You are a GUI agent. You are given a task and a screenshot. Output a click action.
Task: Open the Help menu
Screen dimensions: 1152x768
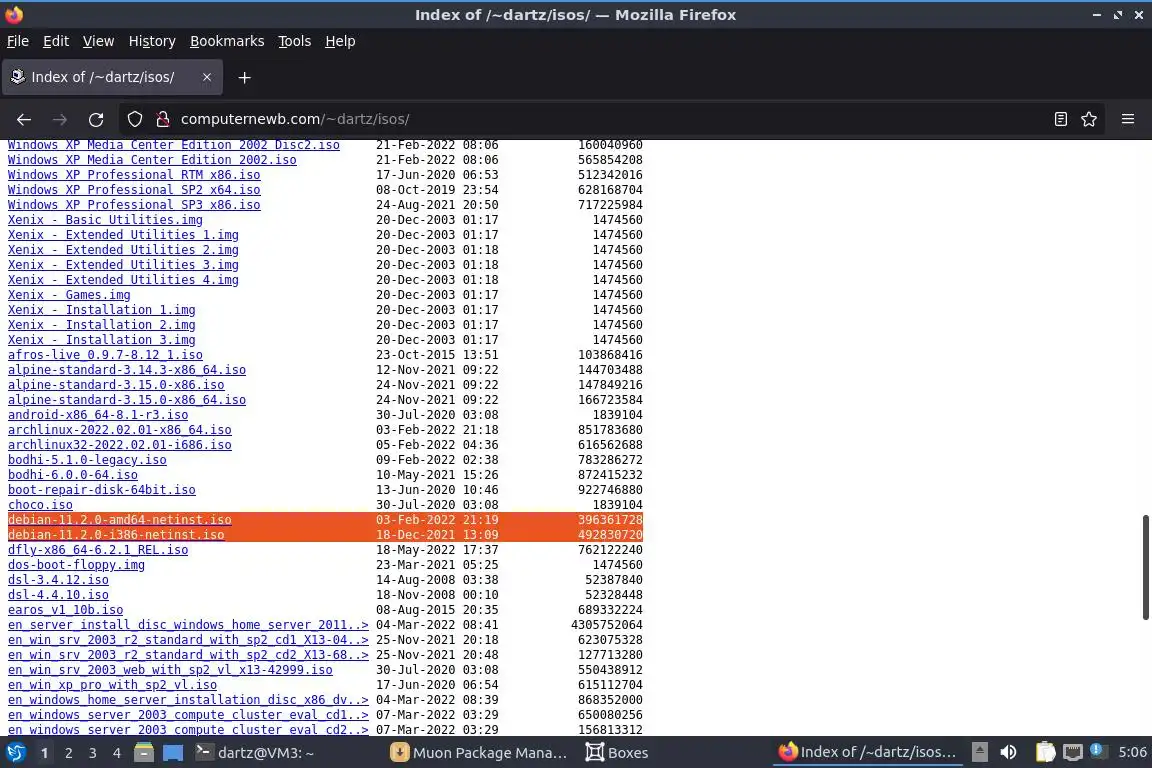pyautogui.click(x=340, y=41)
